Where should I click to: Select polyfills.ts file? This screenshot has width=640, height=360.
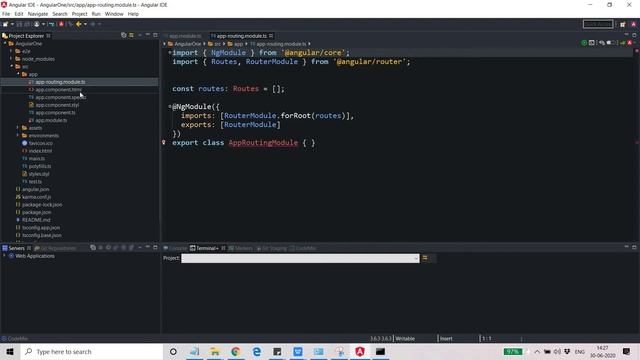pyautogui.click(x=40, y=166)
